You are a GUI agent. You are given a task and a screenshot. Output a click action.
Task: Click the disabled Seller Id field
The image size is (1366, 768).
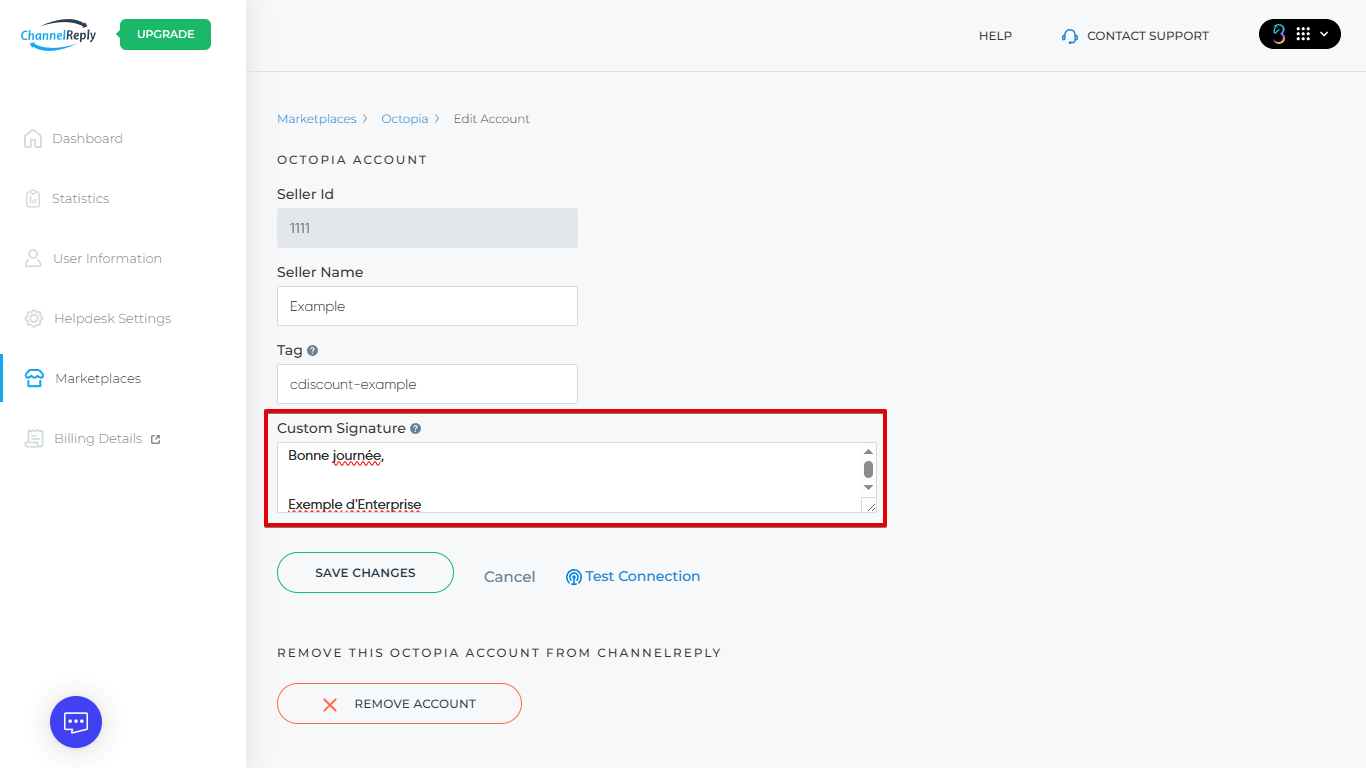point(427,228)
